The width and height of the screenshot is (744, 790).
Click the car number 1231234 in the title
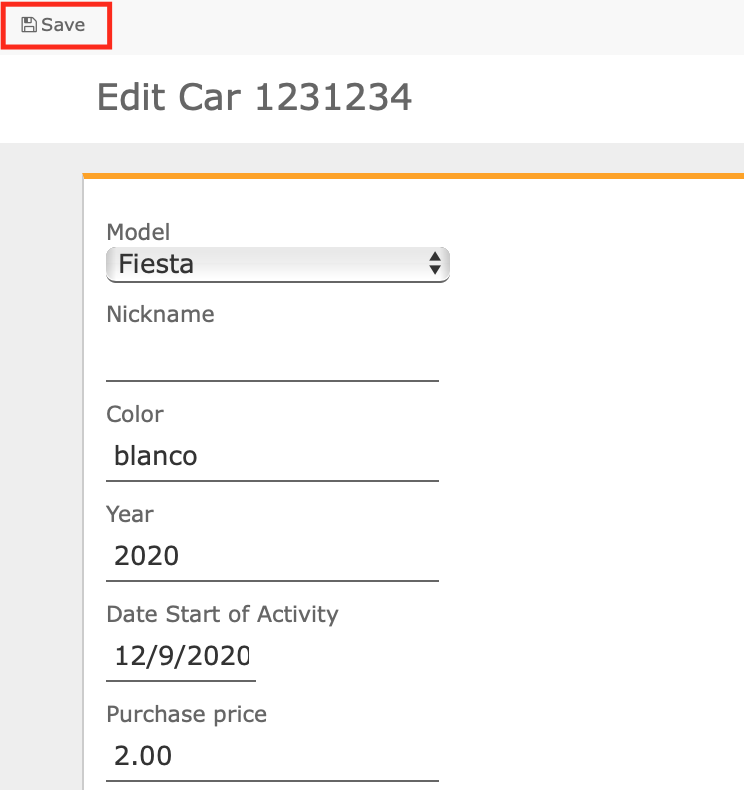coord(333,97)
